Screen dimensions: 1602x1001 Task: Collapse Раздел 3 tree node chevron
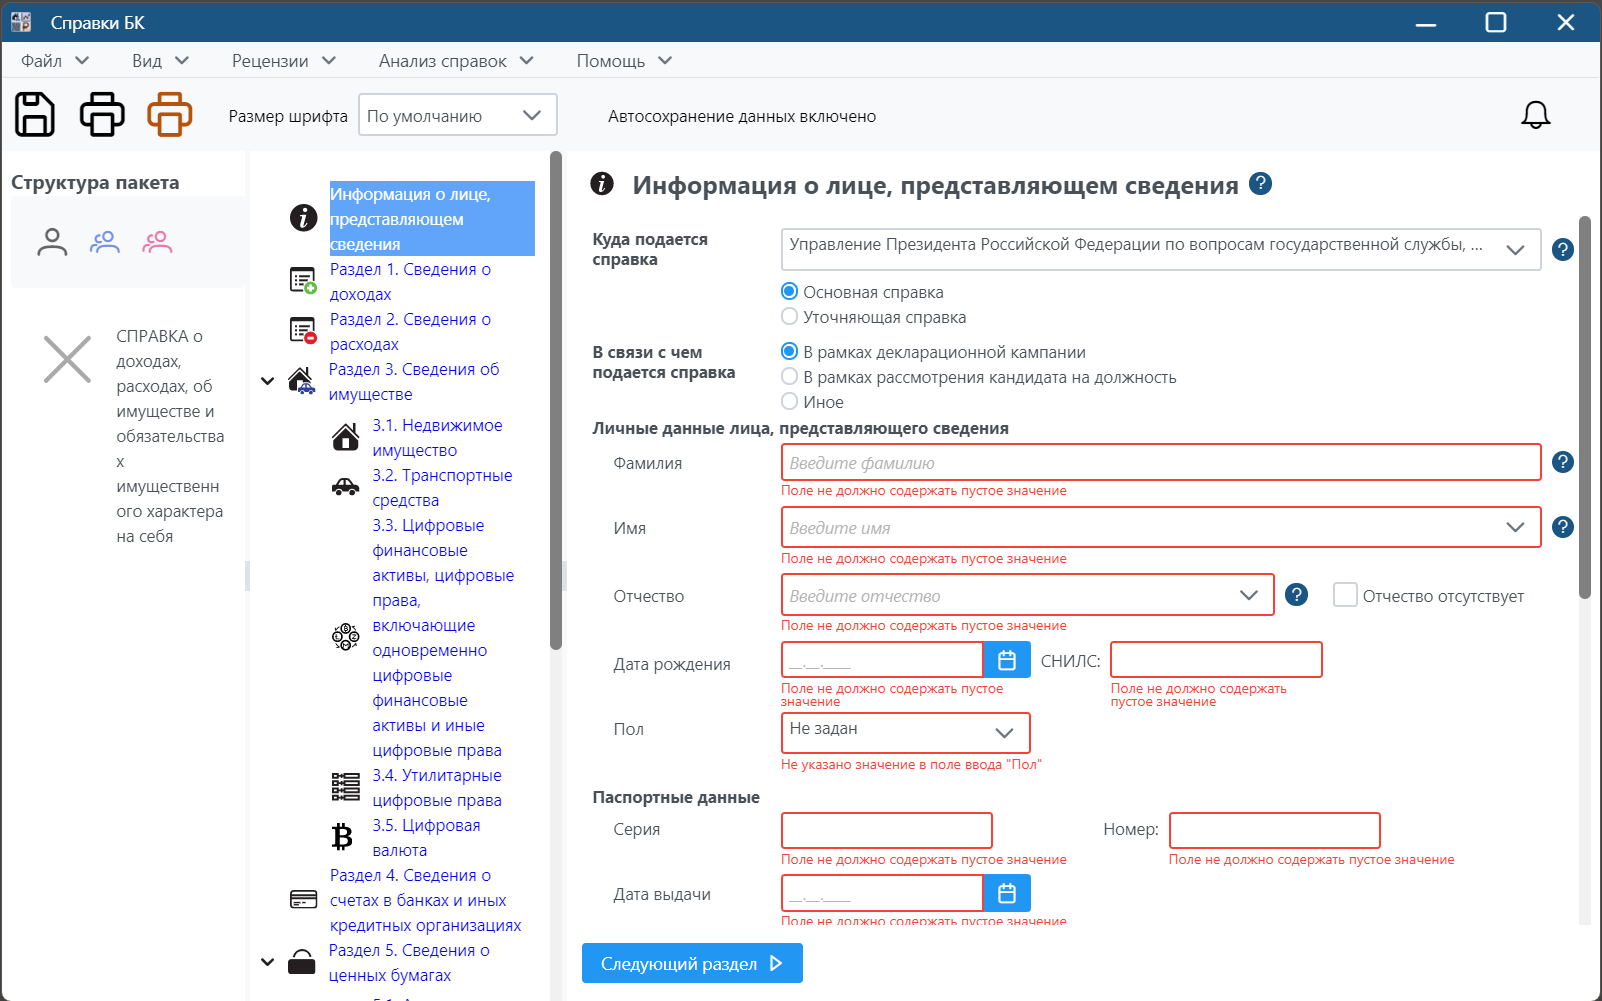click(267, 381)
